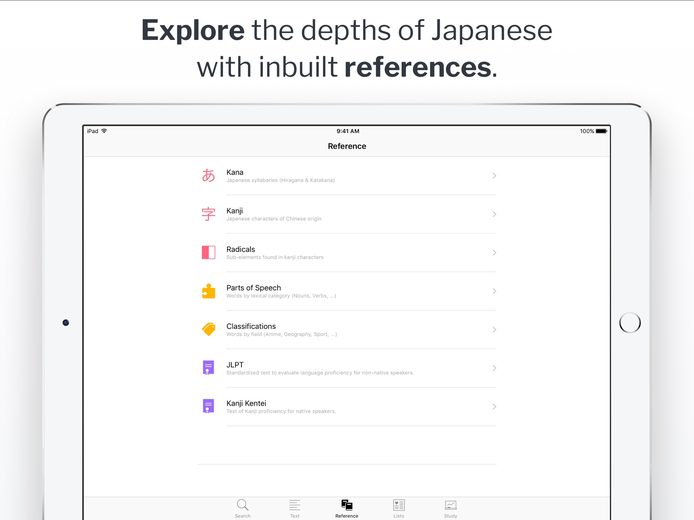Tap the battery icon in status bar
Viewport: 694px width, 520px height.
click(601, 131)
